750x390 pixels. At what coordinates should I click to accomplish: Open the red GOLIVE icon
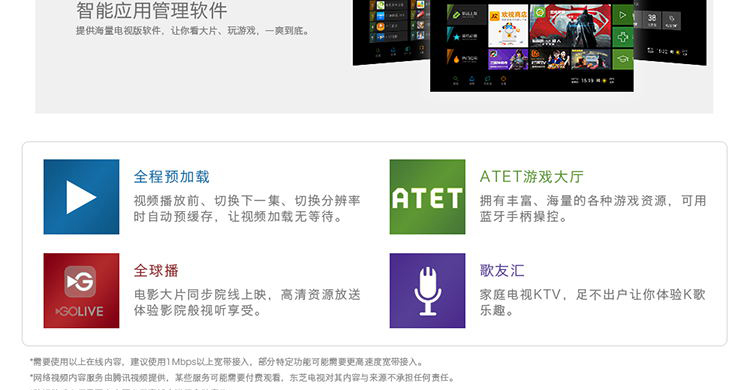[81, 290]
